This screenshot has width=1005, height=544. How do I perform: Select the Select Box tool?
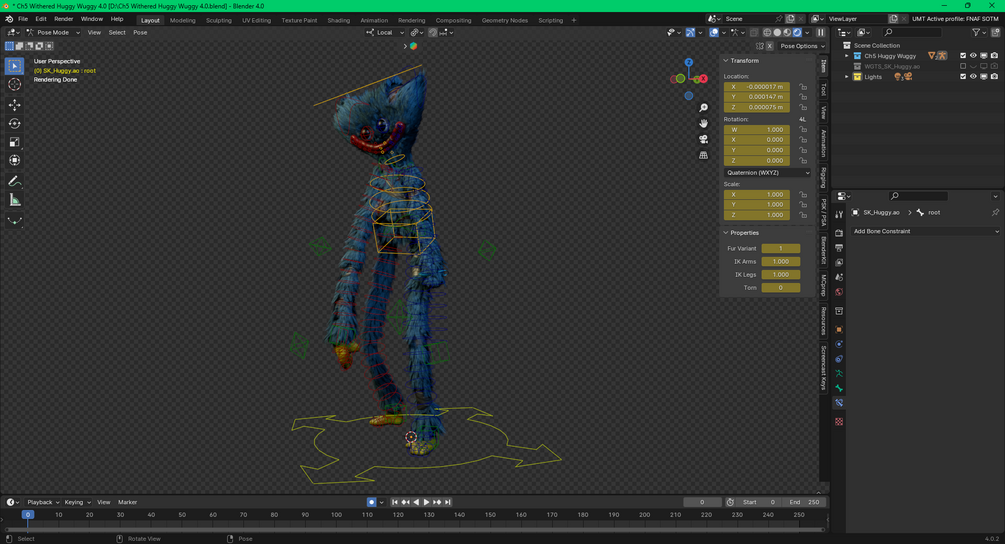15,66
